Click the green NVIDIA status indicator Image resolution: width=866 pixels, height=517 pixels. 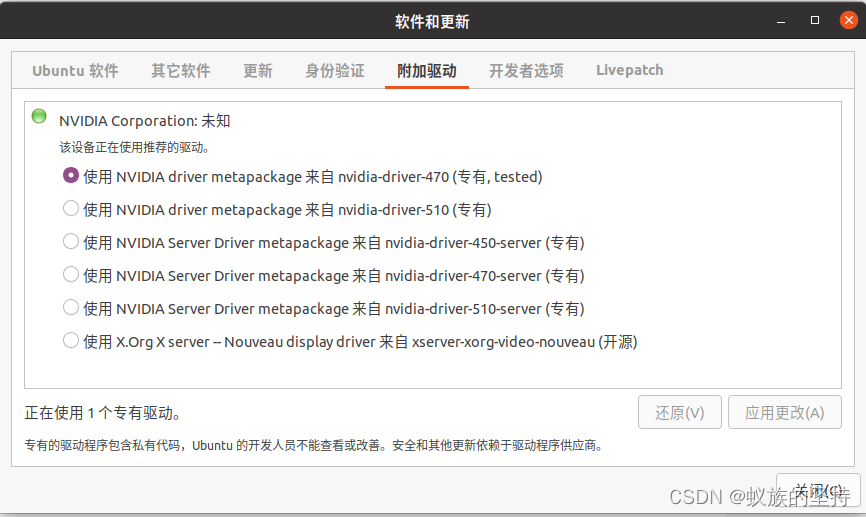pyautogui.click(x=39, y=117)
